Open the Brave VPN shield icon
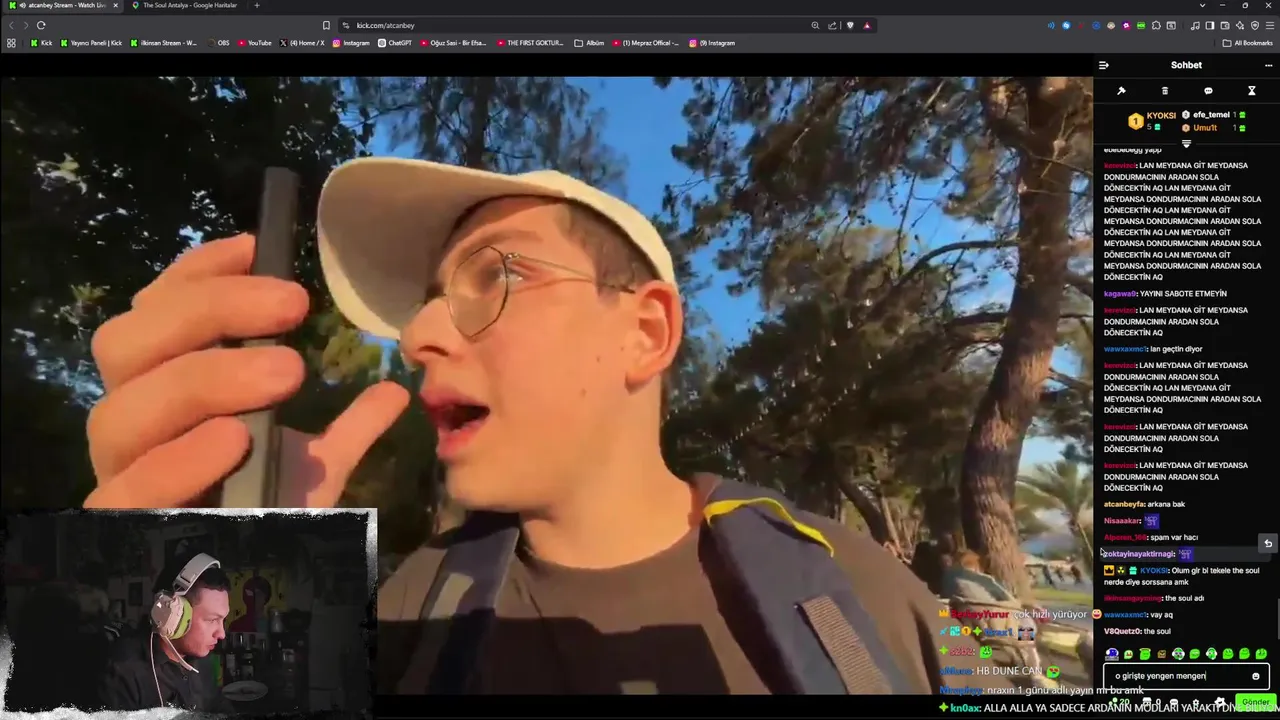The width and height of the screenshot is (1280, 720). click(1255, 25)
